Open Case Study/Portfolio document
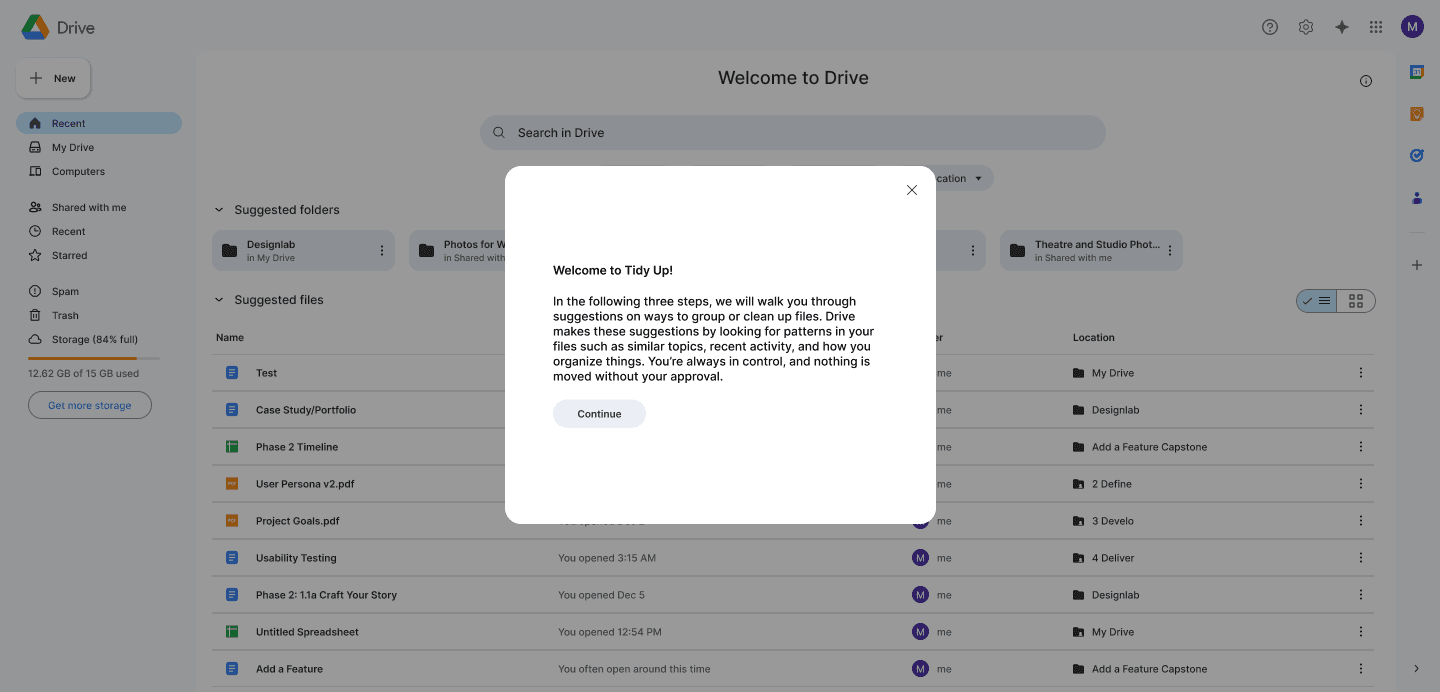The image size is (1440, 692). 305,410
